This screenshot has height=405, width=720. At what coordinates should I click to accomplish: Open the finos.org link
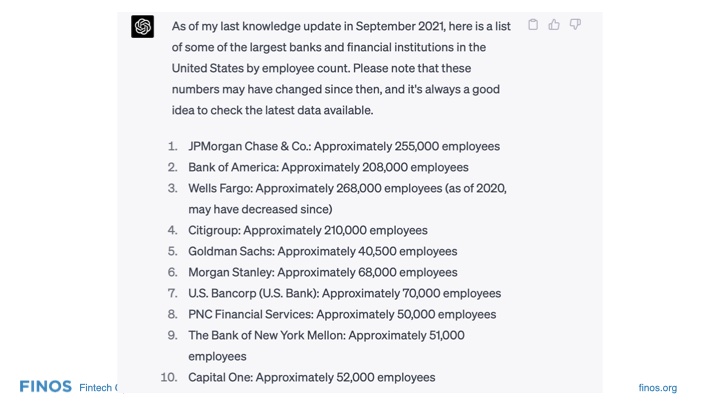tap(658, 388)
